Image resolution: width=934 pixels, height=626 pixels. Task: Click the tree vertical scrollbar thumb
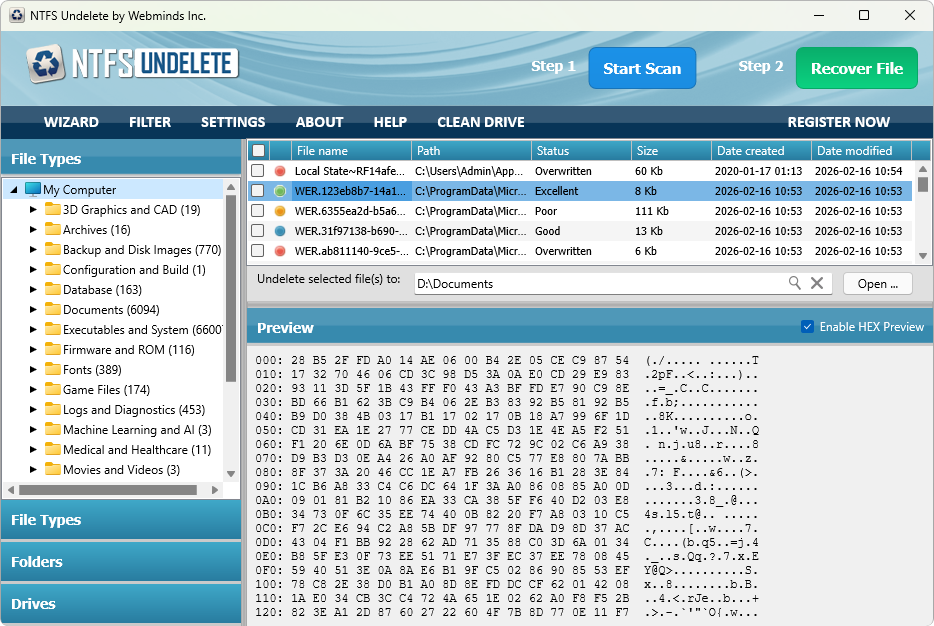coord(231,288)
